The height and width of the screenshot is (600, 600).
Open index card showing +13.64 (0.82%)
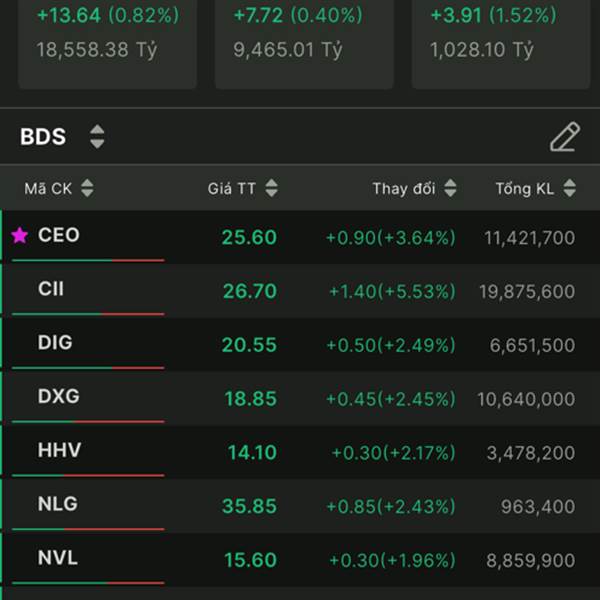(x=107, y=35)
